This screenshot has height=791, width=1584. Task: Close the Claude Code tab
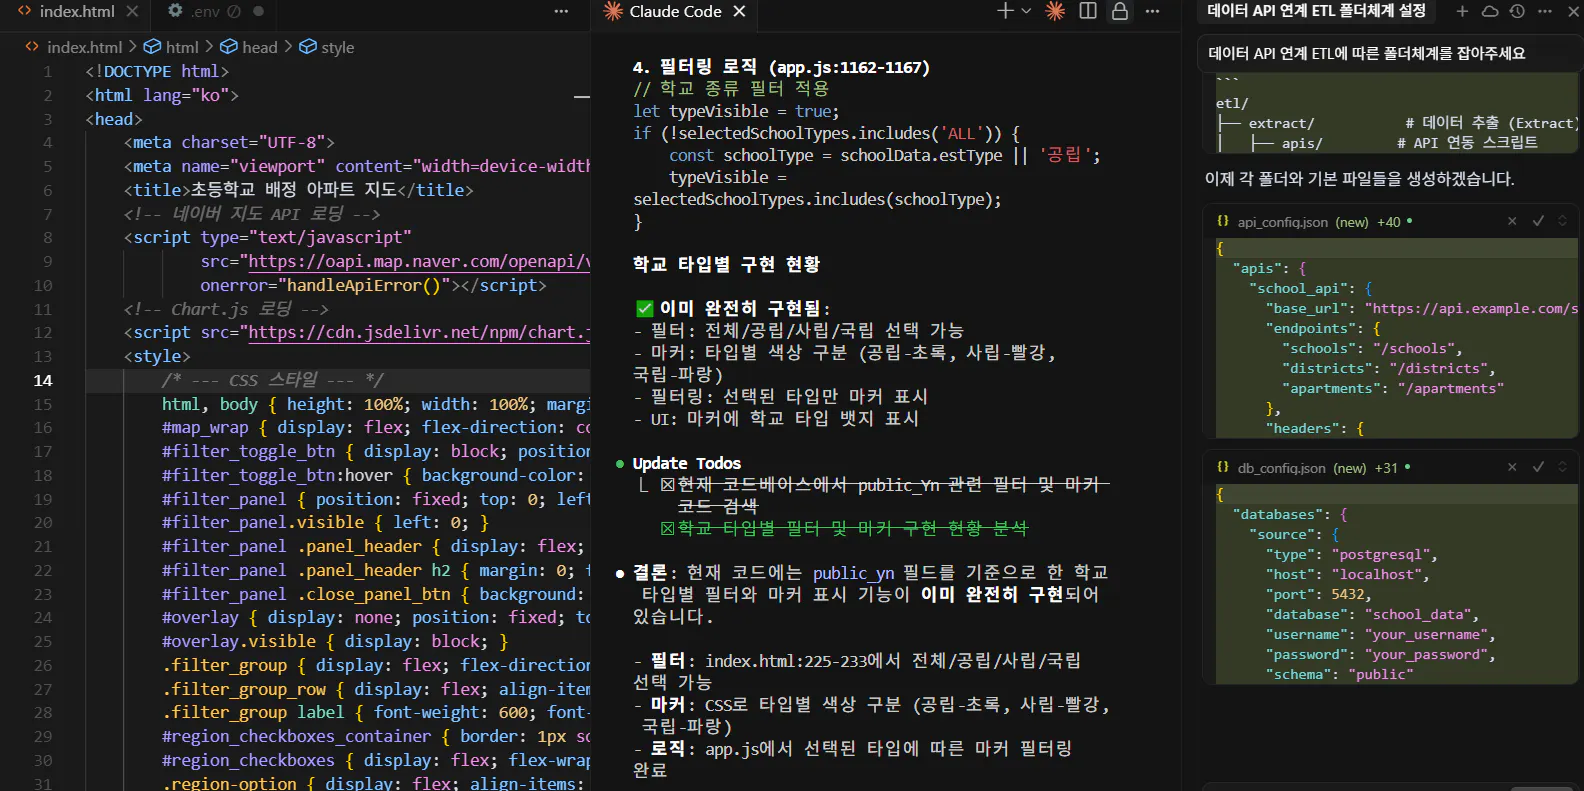(739, 11)
